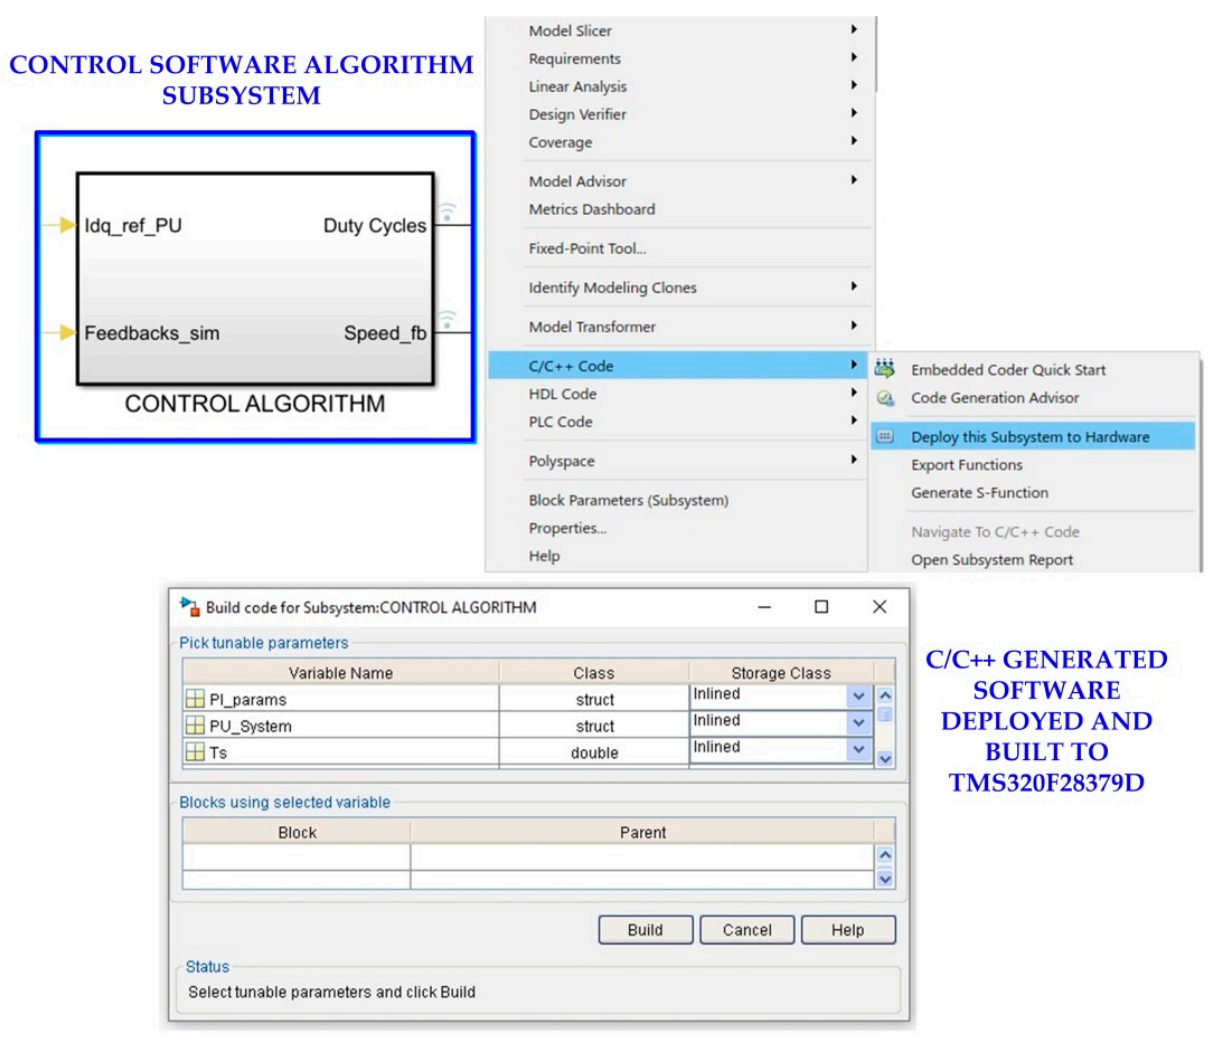Select Deploy this Subsystem to Hardware
The image size is (1212, 1041).
tap(1030, 437)
